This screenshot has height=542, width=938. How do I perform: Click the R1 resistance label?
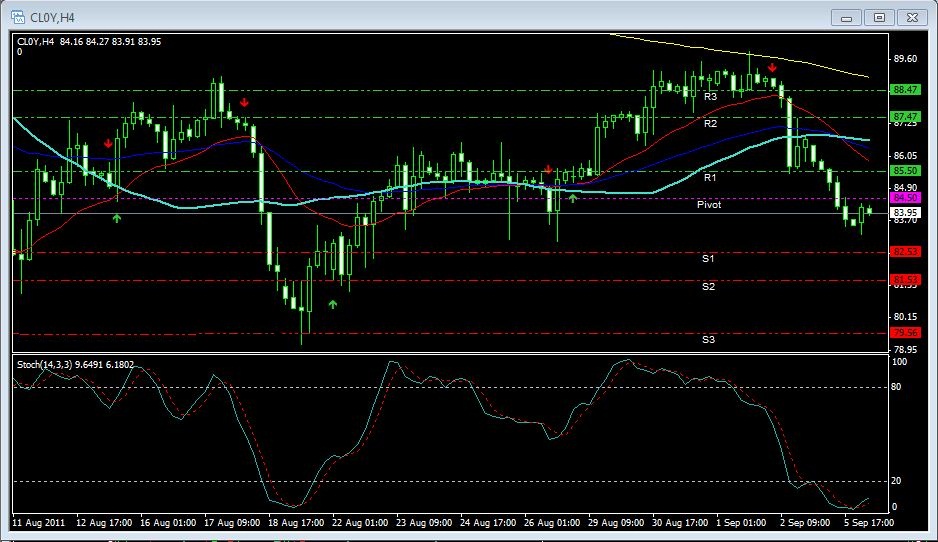710,178
